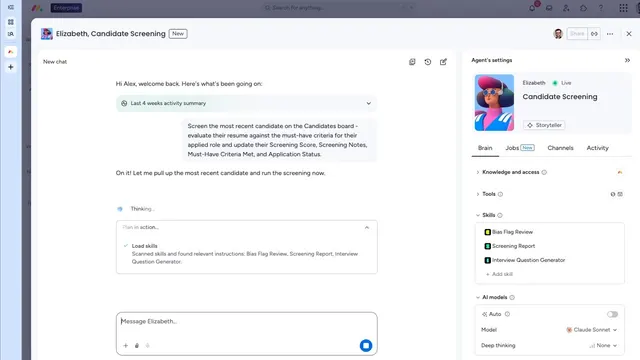Open chat history clock icon
The height and width of the screenshot is (360, 640).
[428, 62]
